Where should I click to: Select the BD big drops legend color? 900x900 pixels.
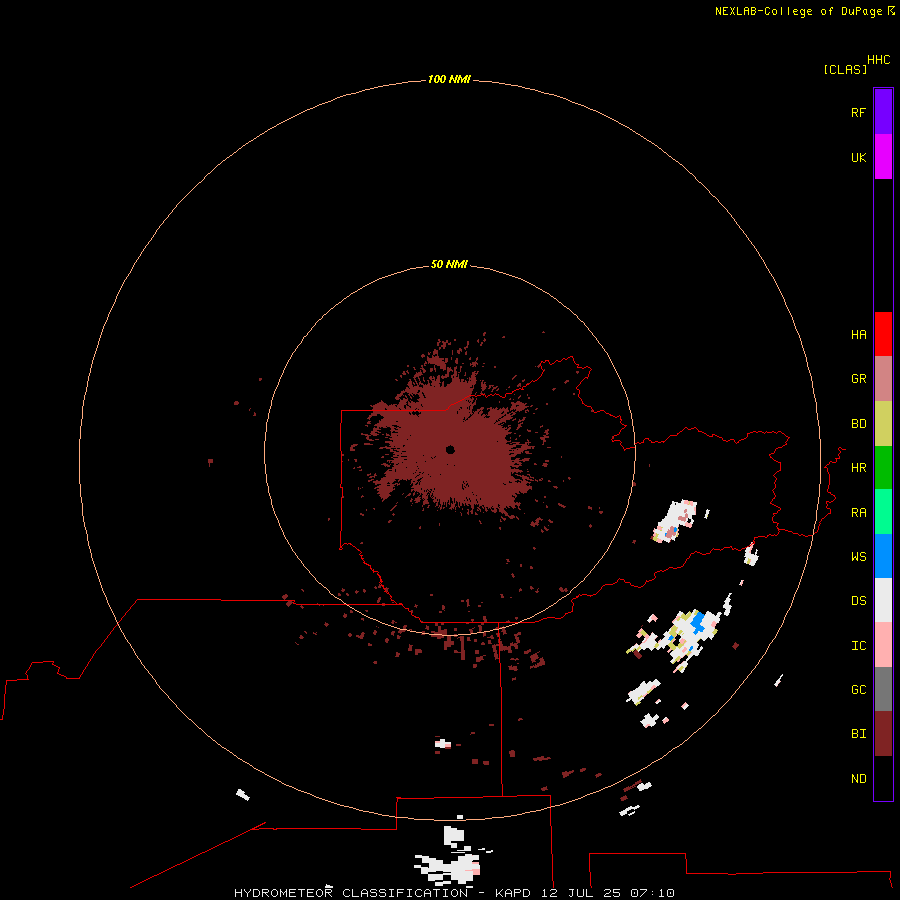tap(883, 424)
